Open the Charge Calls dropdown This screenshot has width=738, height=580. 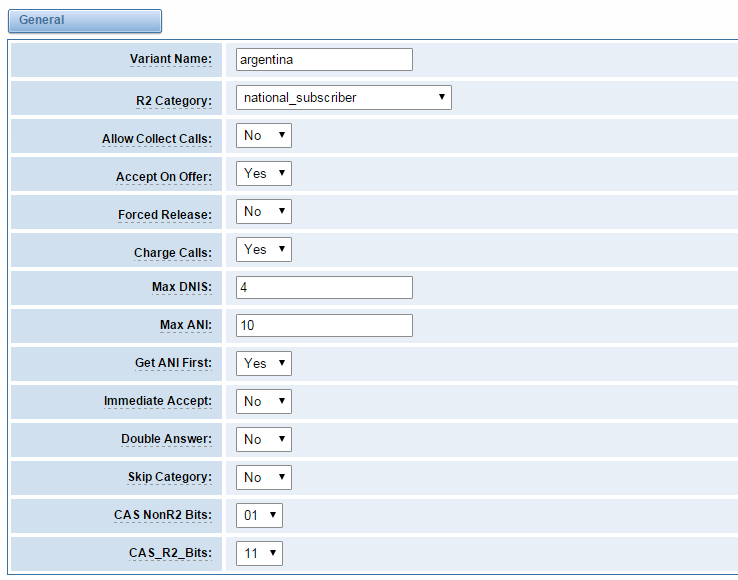coord(264,250)
